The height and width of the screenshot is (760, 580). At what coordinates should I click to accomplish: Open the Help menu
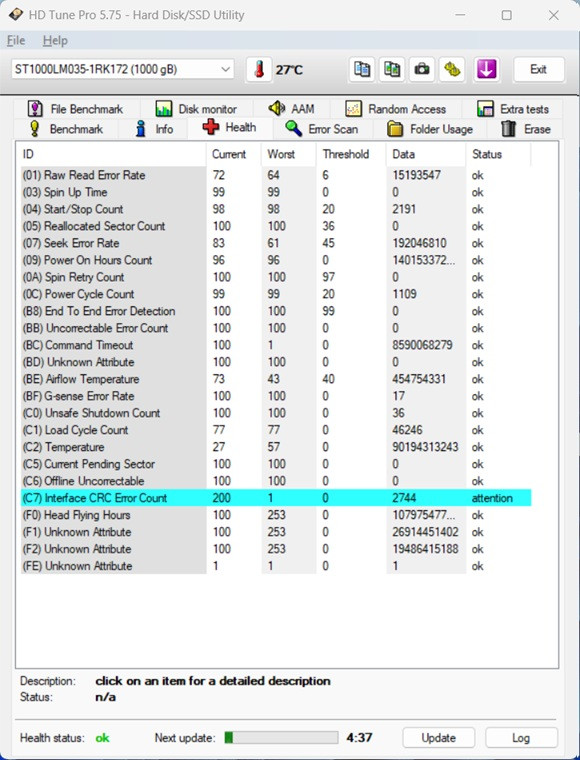point(55,41)
